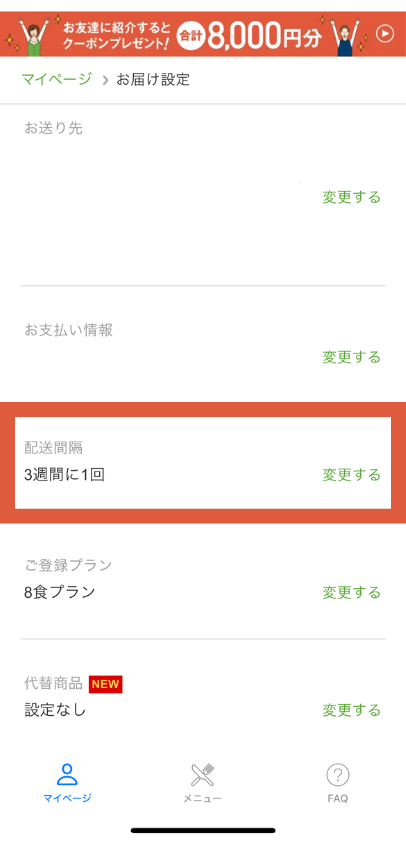406x842 pixels.
Task: Open the FAQ question mark icon
Action: click(x=338, y=775)
